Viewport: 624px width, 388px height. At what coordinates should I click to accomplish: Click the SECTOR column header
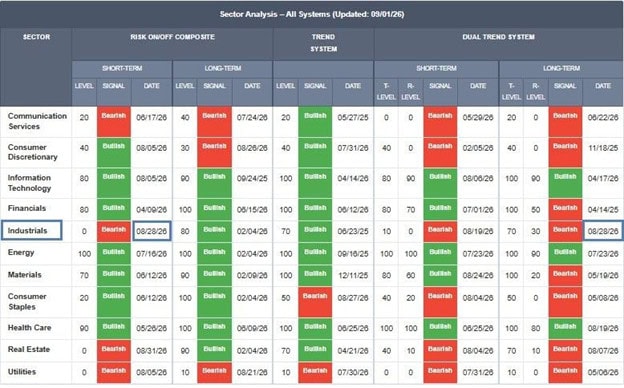pos(36,37)
